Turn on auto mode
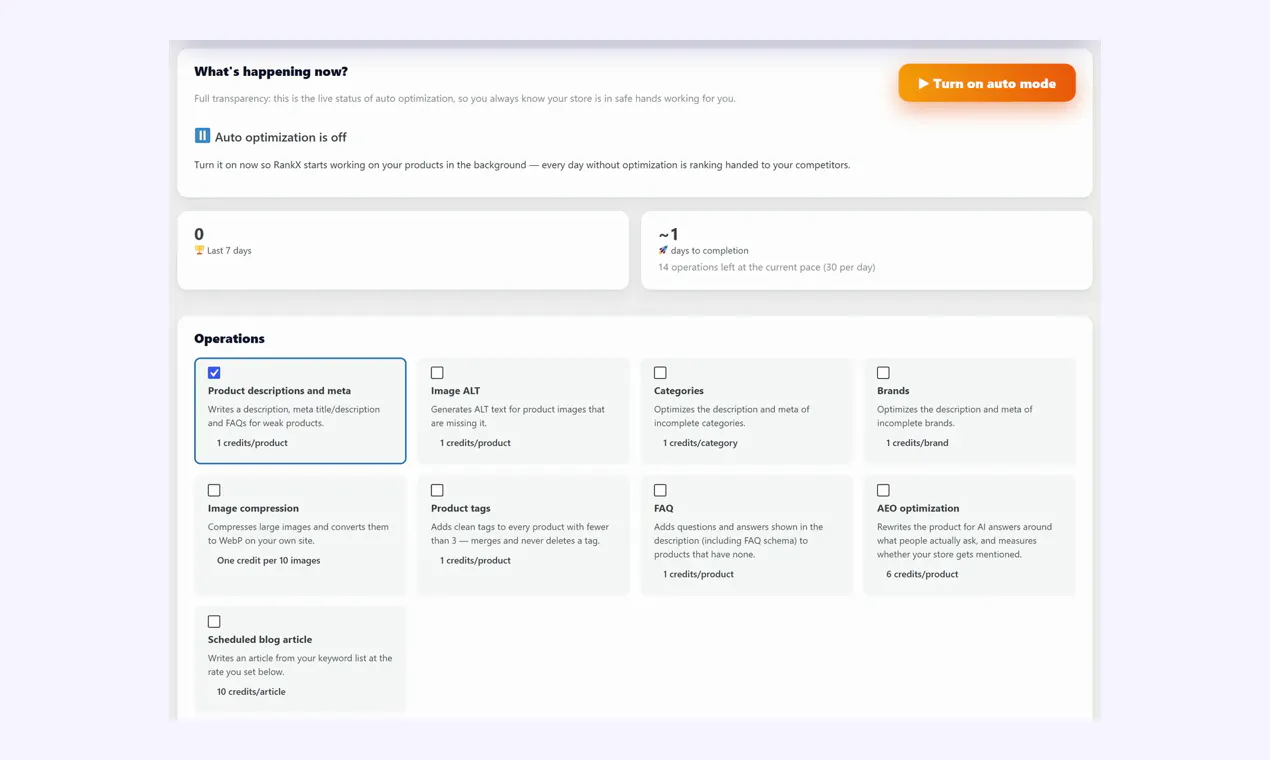The height and width of the screenshot is (760, 1270). pos(987,83)
